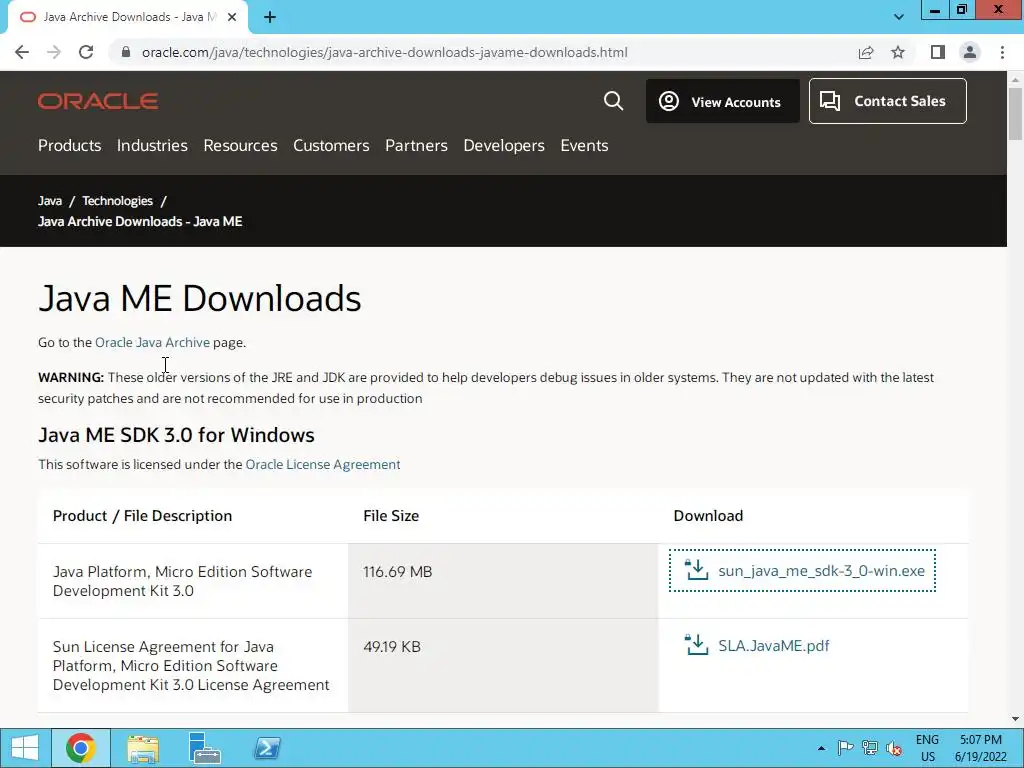Image resolution: width=1024 pixels, height=768 pixels.
Task: Click network tray icon
Action: click(x=870, y=748)
